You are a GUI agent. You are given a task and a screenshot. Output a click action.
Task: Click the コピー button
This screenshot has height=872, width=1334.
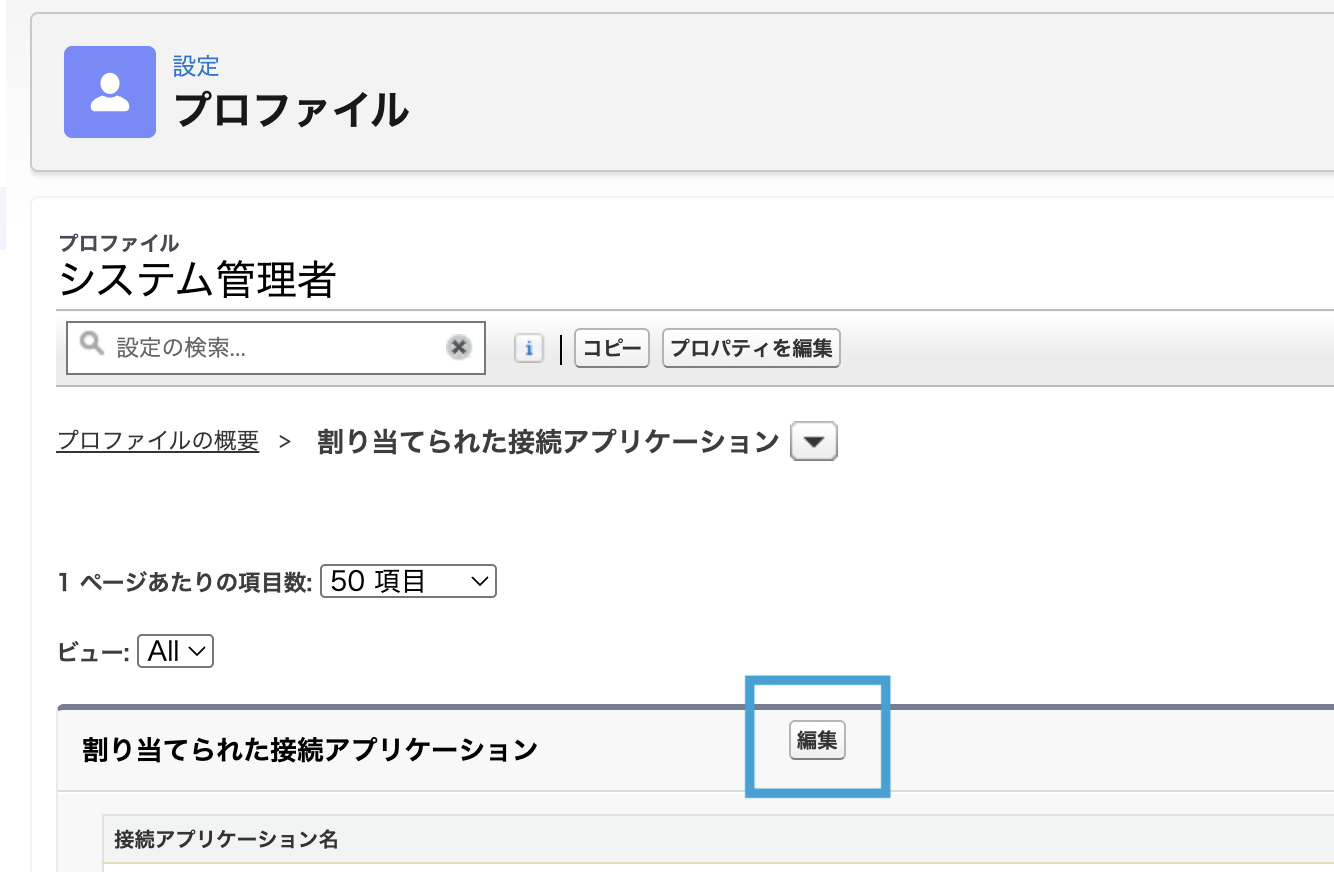pyautogui.click(x=612, y=348)
